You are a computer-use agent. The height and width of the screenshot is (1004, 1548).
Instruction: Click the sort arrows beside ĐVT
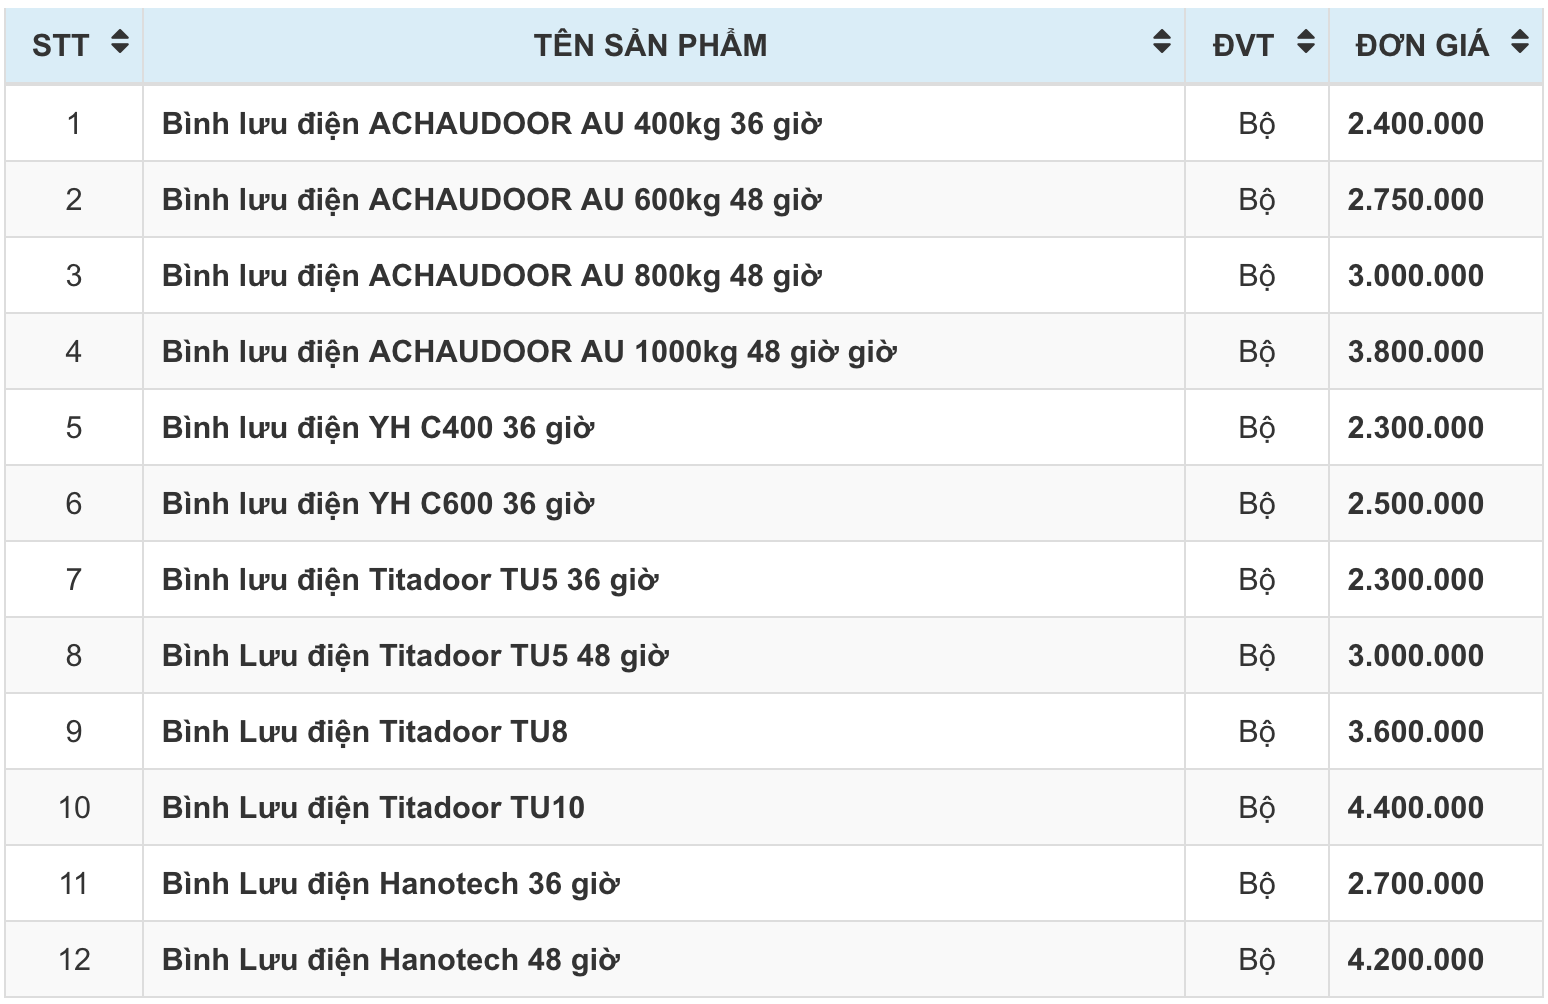tap(1305, 42)
